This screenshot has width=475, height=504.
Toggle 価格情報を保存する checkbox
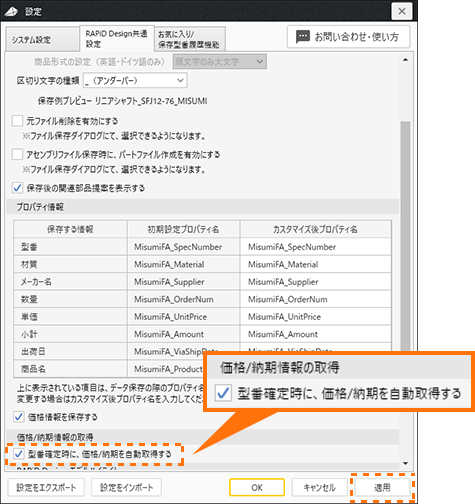19,417
